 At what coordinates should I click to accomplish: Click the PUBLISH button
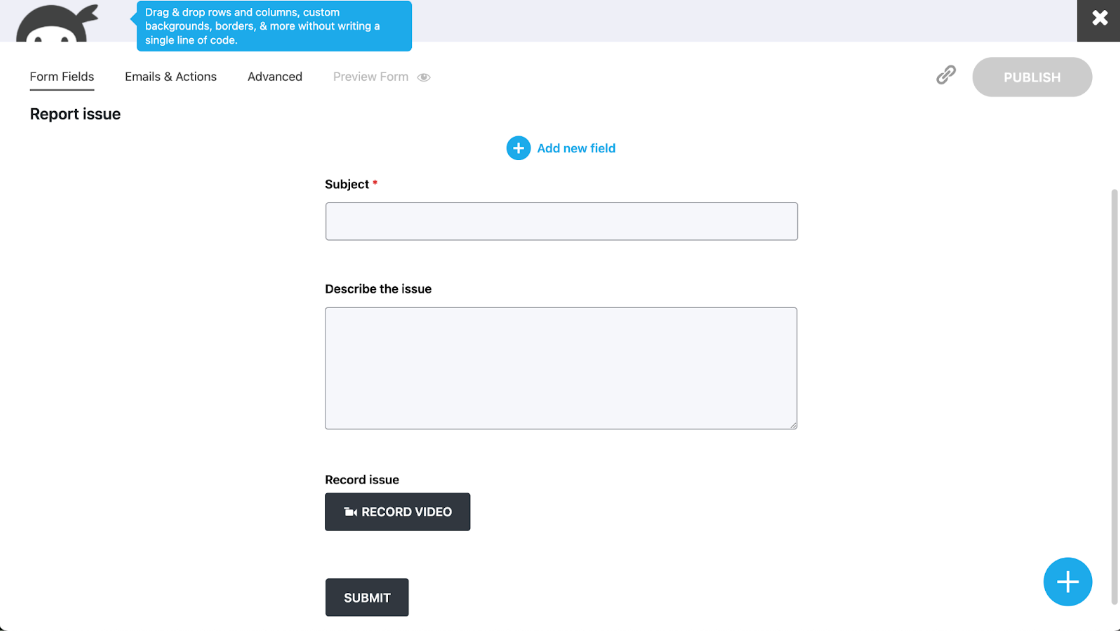click(1032, 77)
